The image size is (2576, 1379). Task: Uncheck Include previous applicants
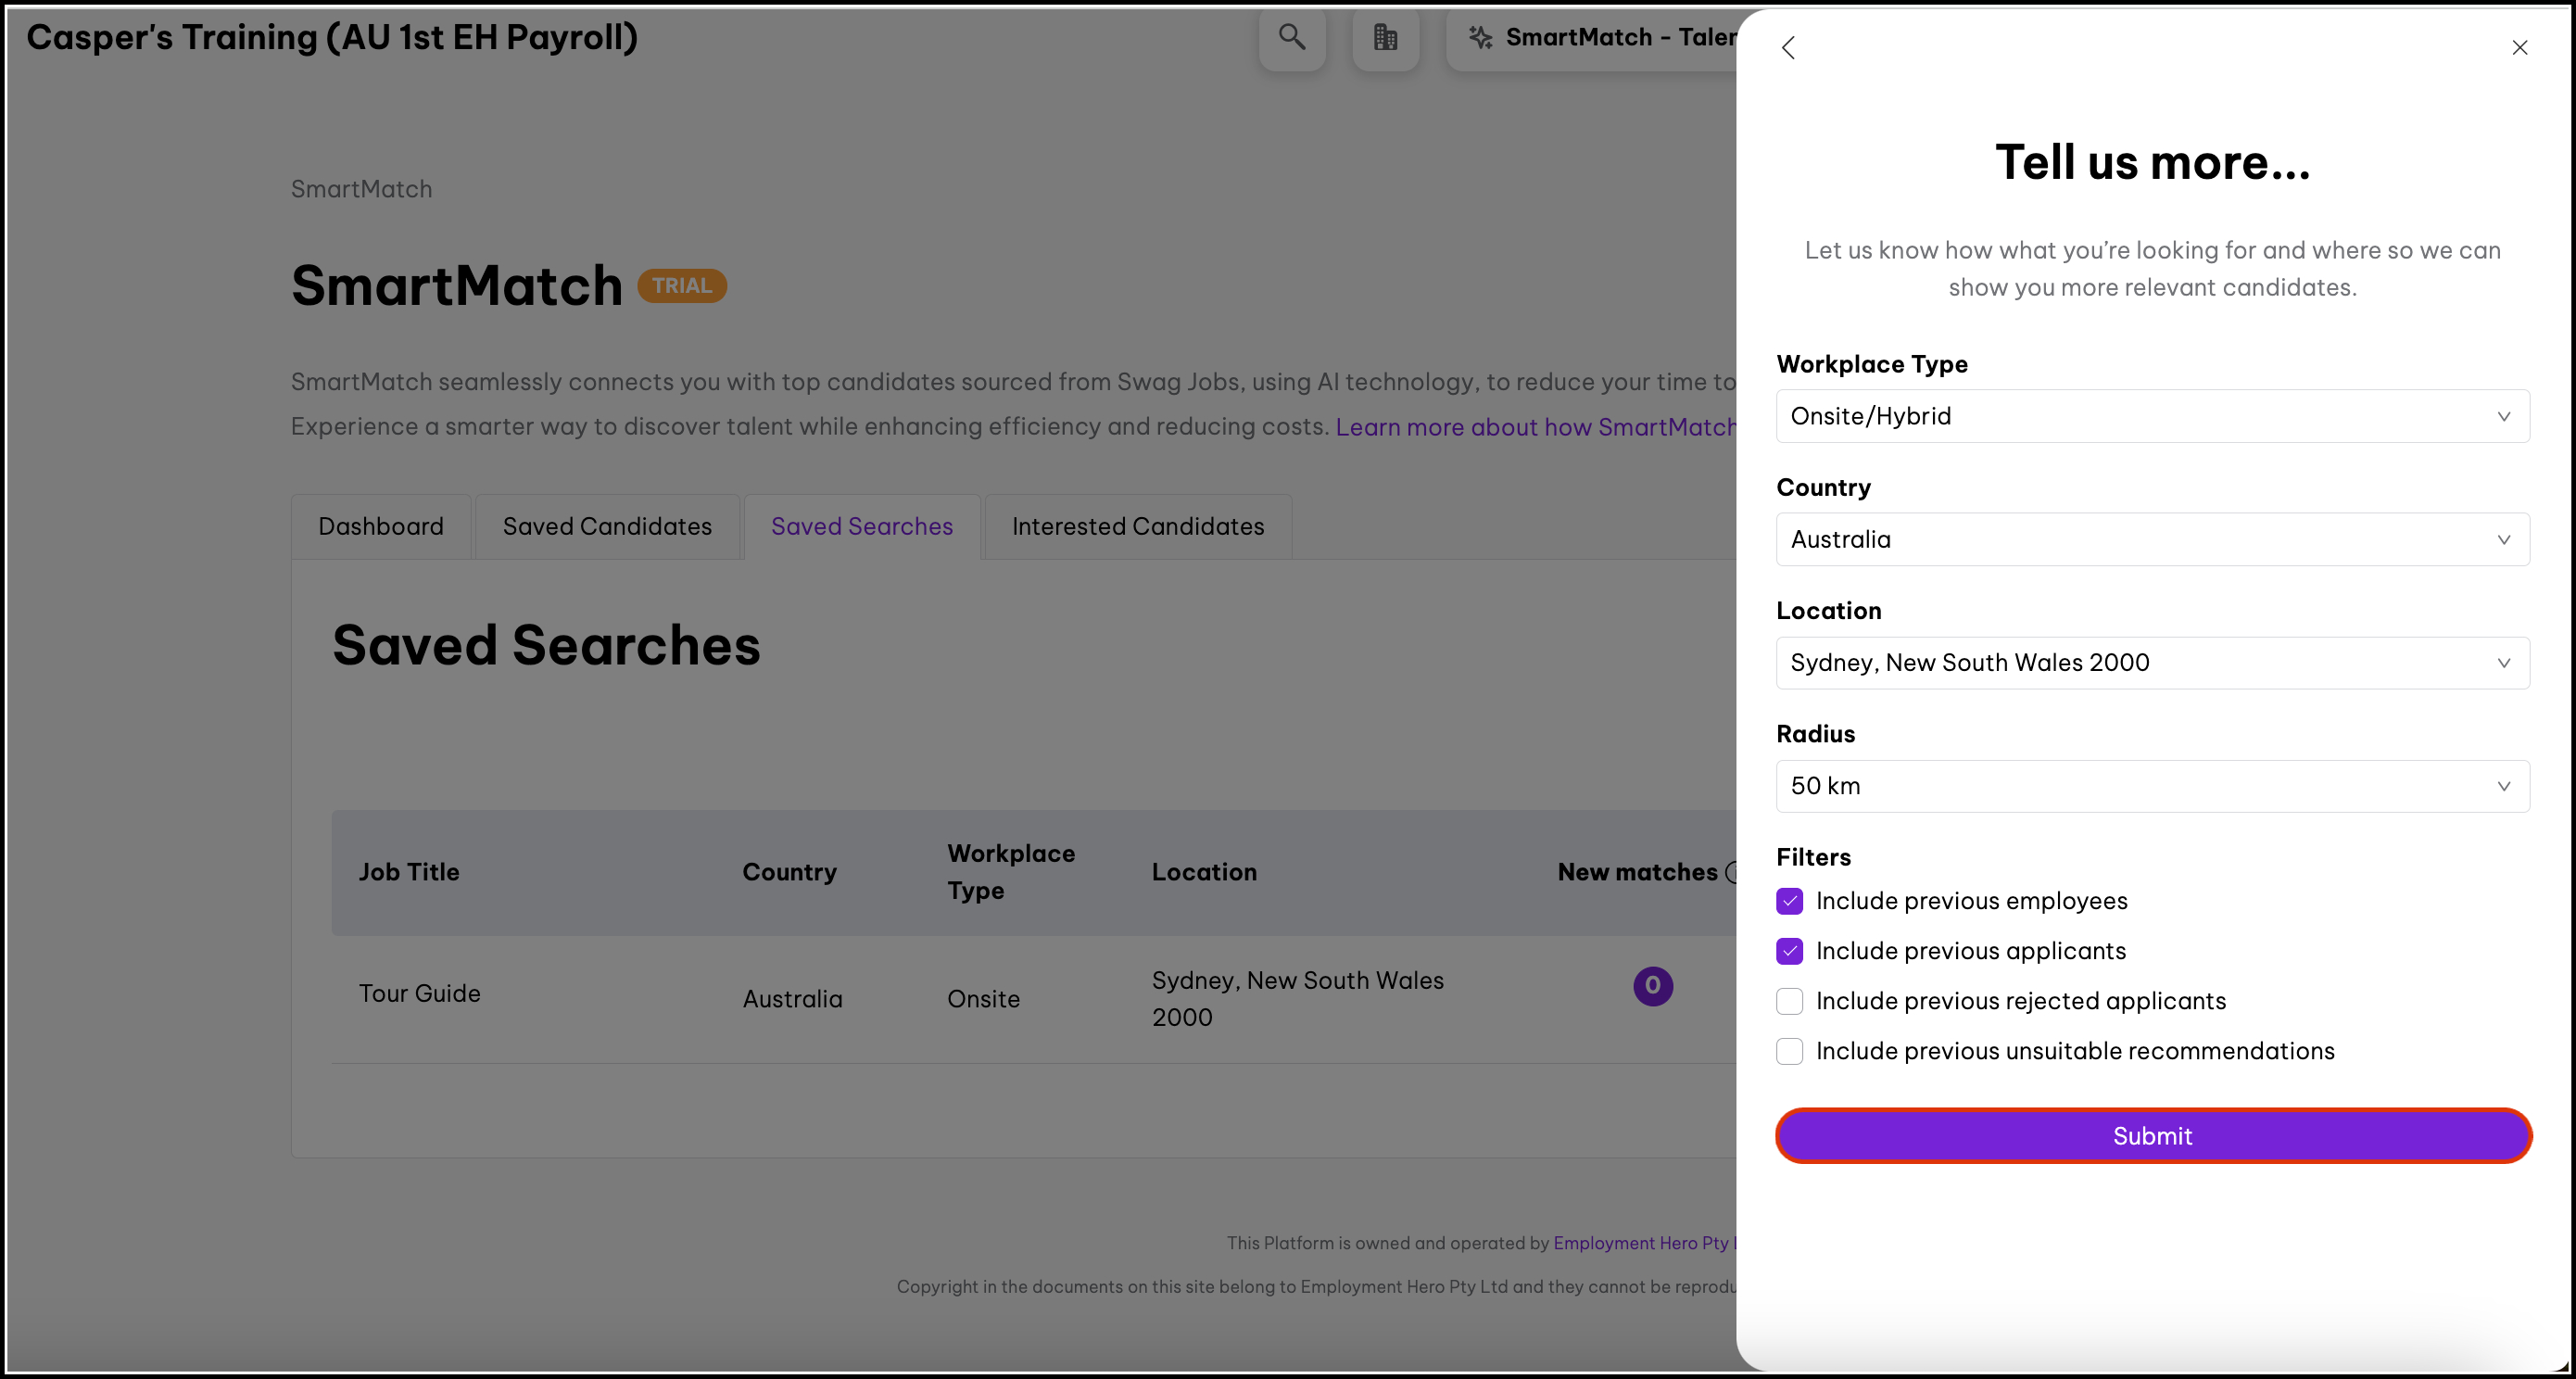[x=1789, y=951]
